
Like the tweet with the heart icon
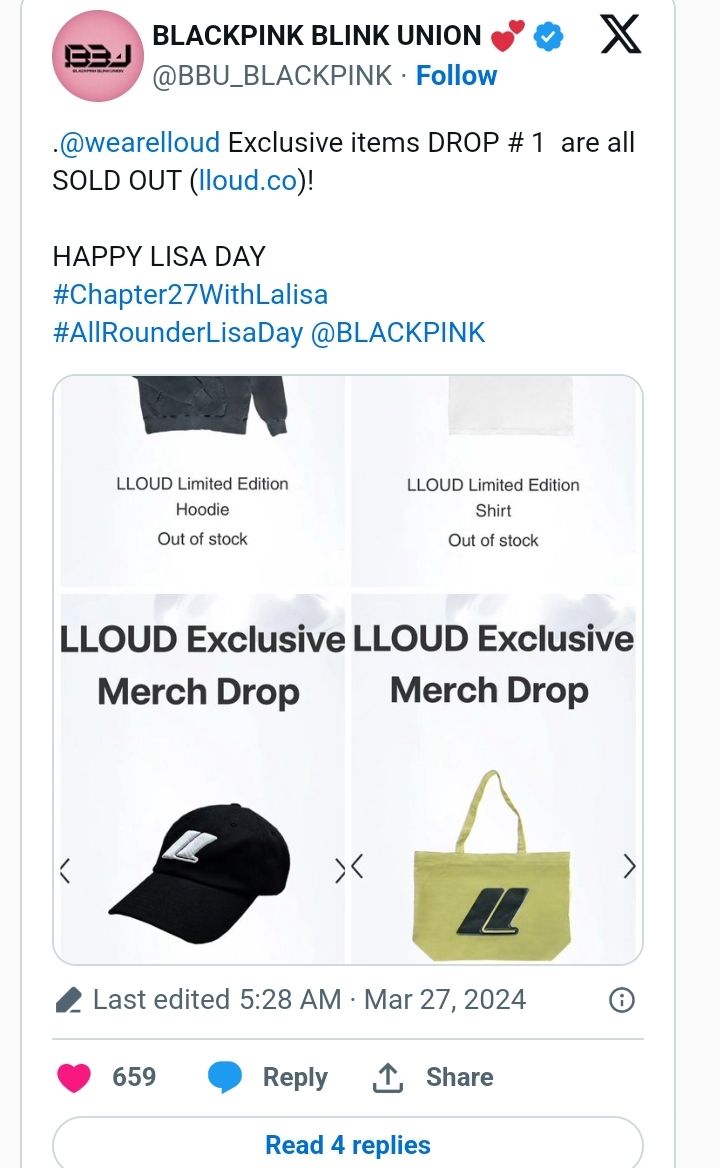click(x=74, y=1077)
